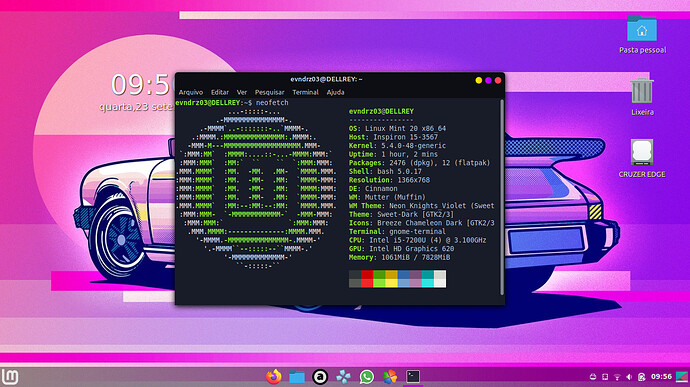This screenshot has height=387, width=690.
Task: Click the neofetch command prompt line
Action: click(x=232, y=103)
